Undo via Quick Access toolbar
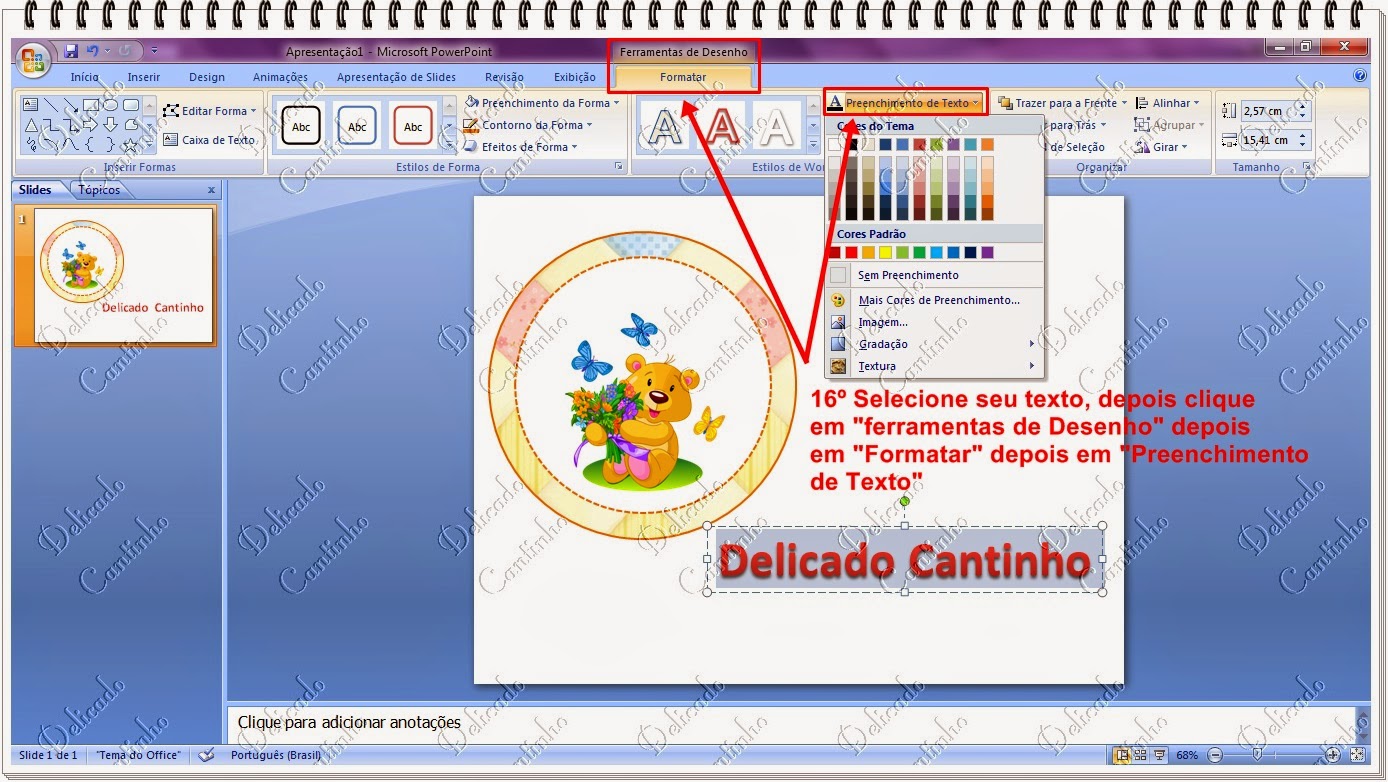1388x782 pixels. click(93, 51)
